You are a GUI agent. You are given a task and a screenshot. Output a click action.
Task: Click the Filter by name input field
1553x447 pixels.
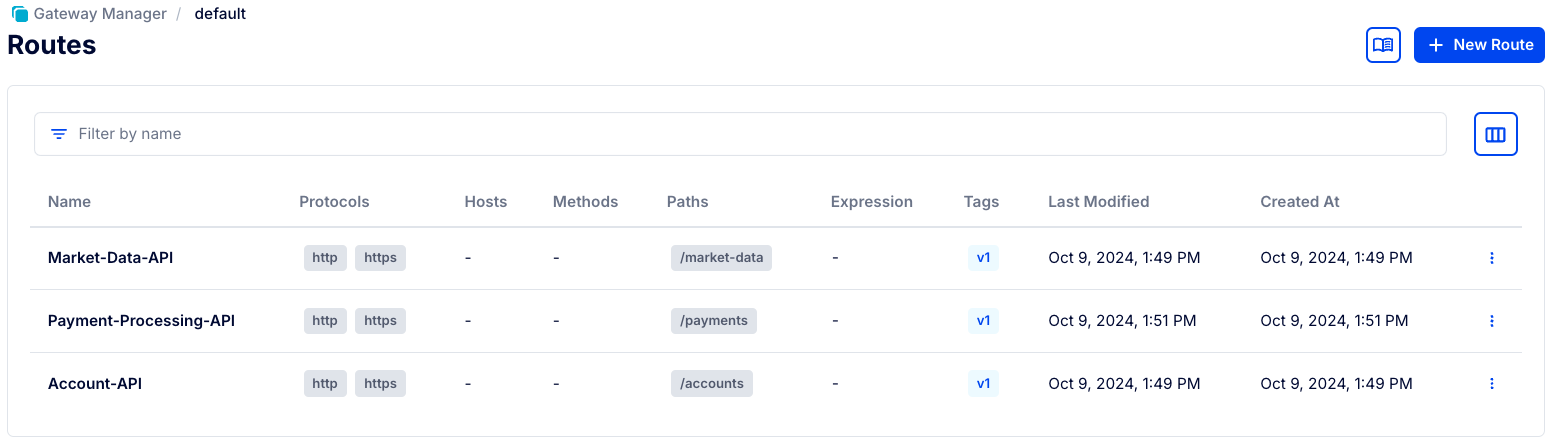click(740, 134)
